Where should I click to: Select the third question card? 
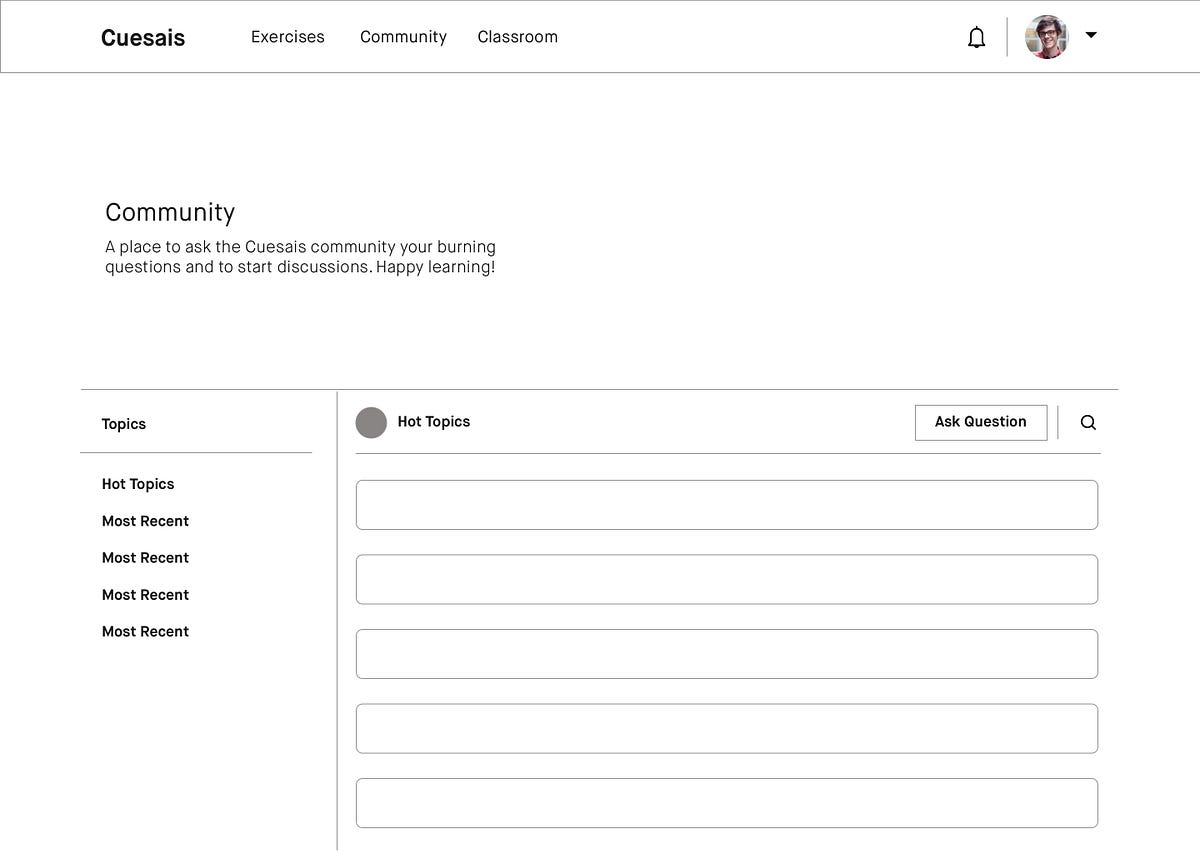tap(727, 654)
